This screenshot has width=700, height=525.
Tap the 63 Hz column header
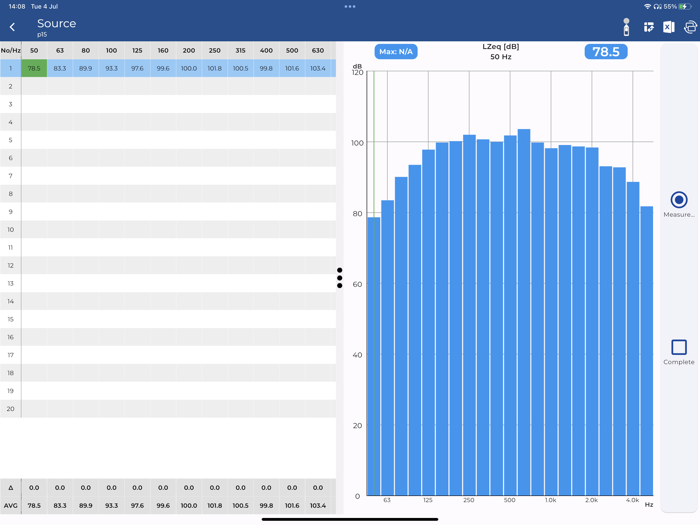(x=60, y=50)
